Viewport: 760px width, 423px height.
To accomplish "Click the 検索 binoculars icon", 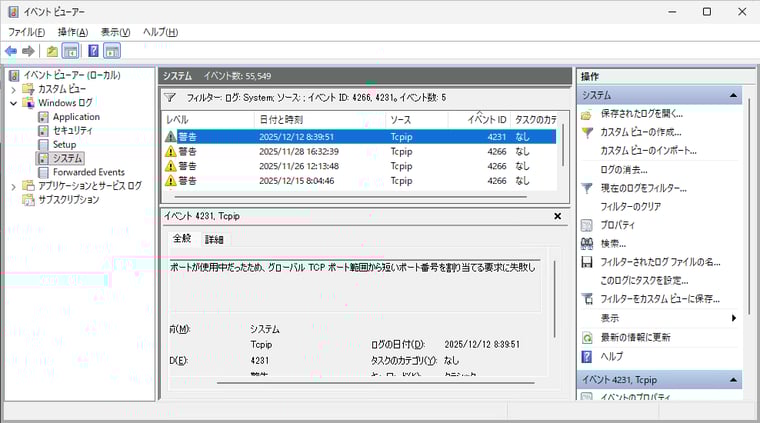I will [586, 243].
